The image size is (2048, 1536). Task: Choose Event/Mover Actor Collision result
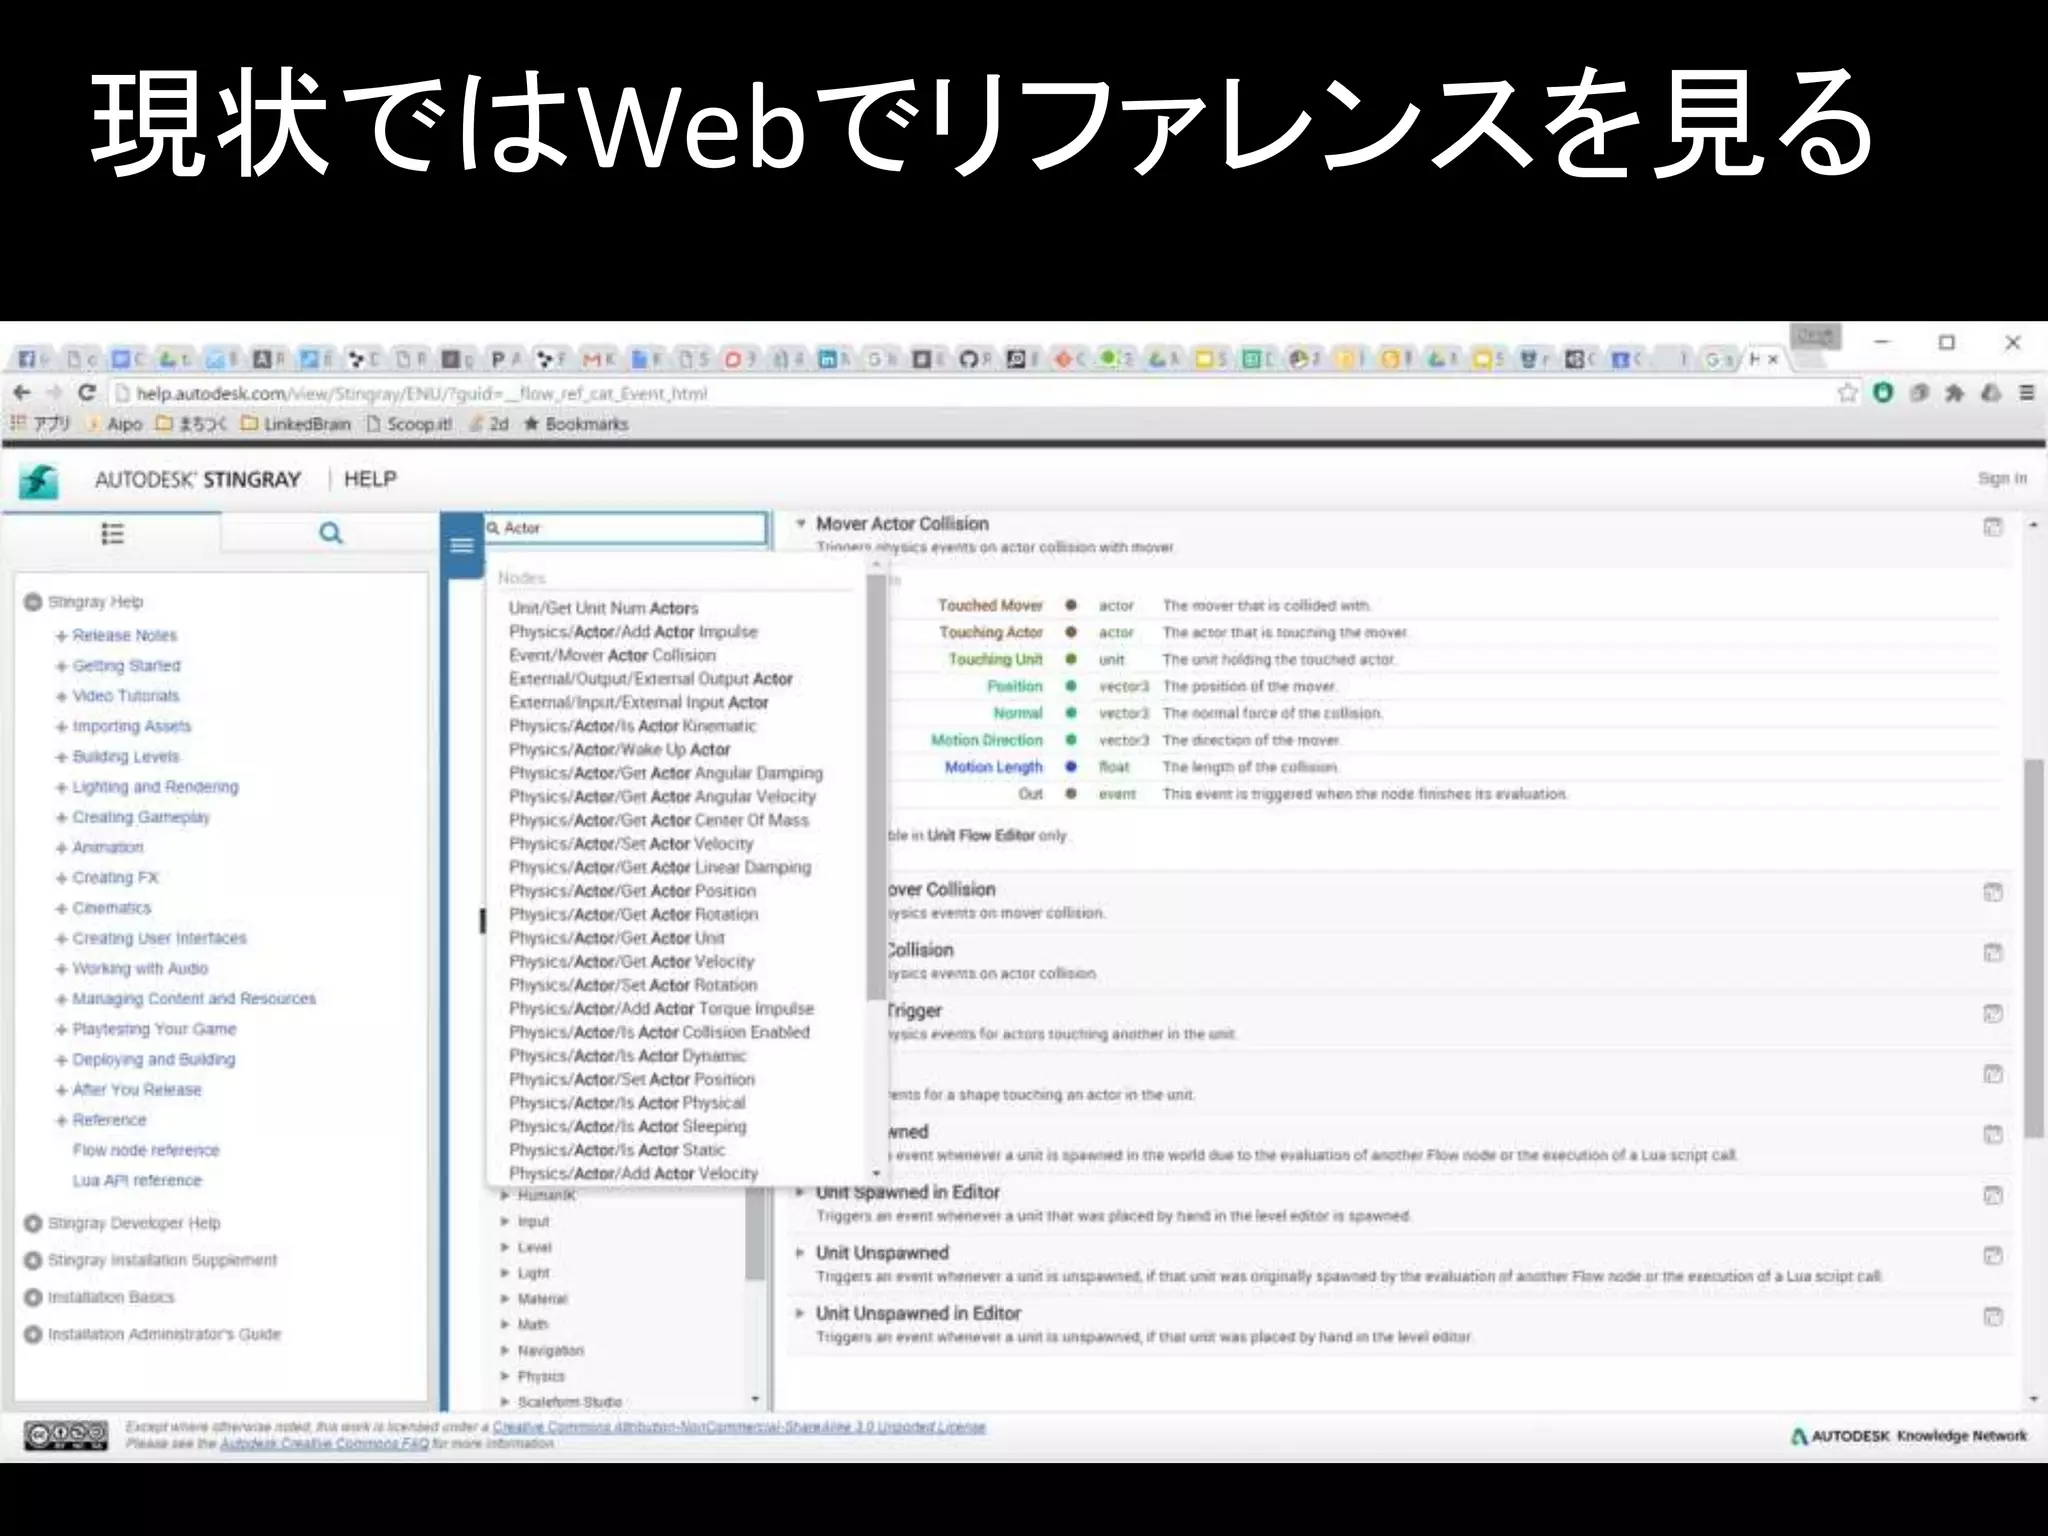pos(612,655)
